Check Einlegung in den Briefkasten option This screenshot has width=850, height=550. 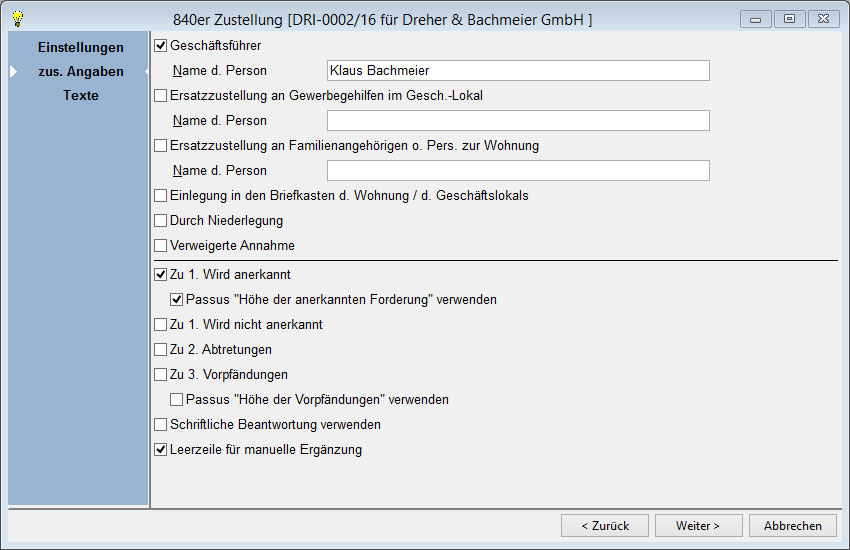pos(161,195)
